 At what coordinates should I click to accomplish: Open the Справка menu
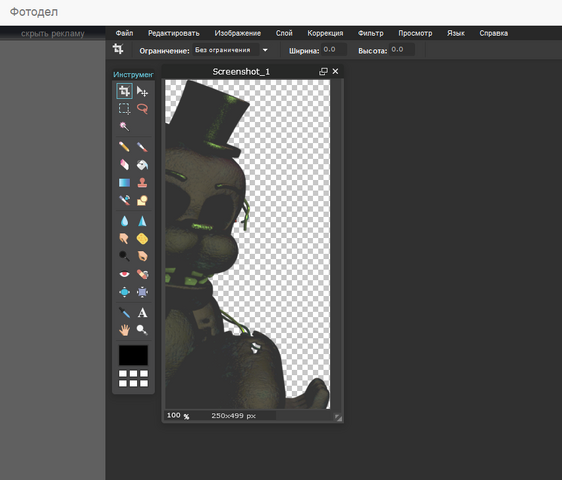click(494, 33)
